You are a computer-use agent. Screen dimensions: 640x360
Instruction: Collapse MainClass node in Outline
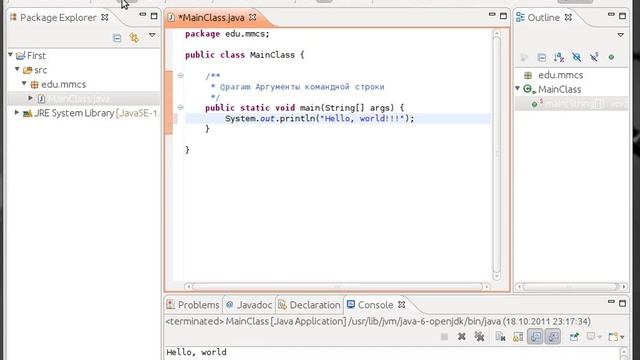click(x=518, y=88)
